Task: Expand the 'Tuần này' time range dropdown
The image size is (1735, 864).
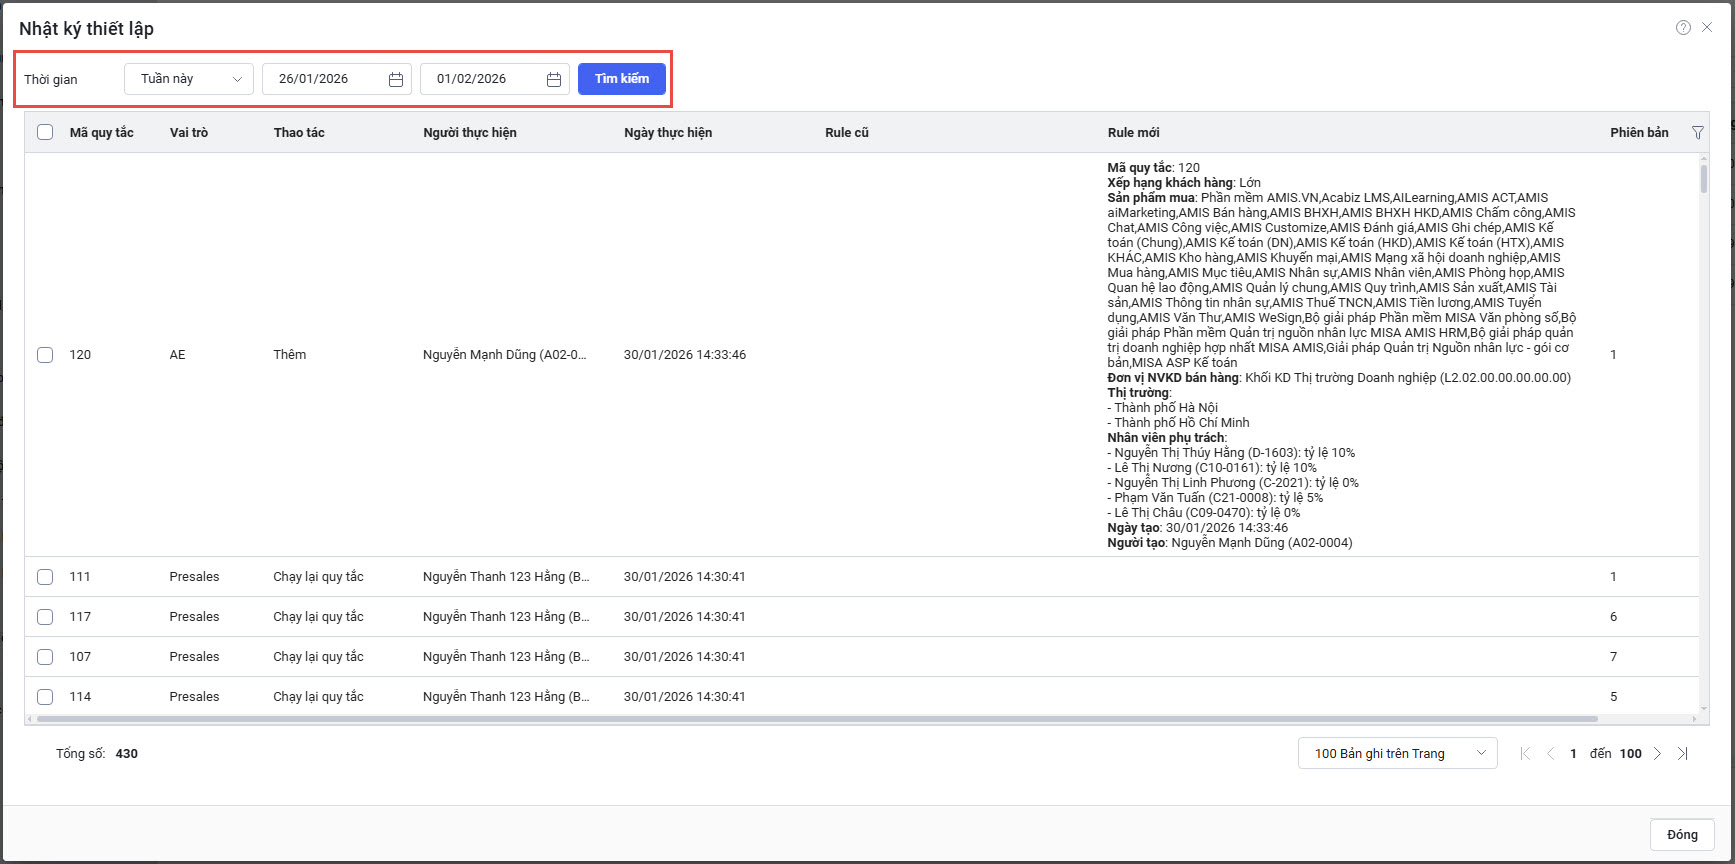Action: [189, 79]
